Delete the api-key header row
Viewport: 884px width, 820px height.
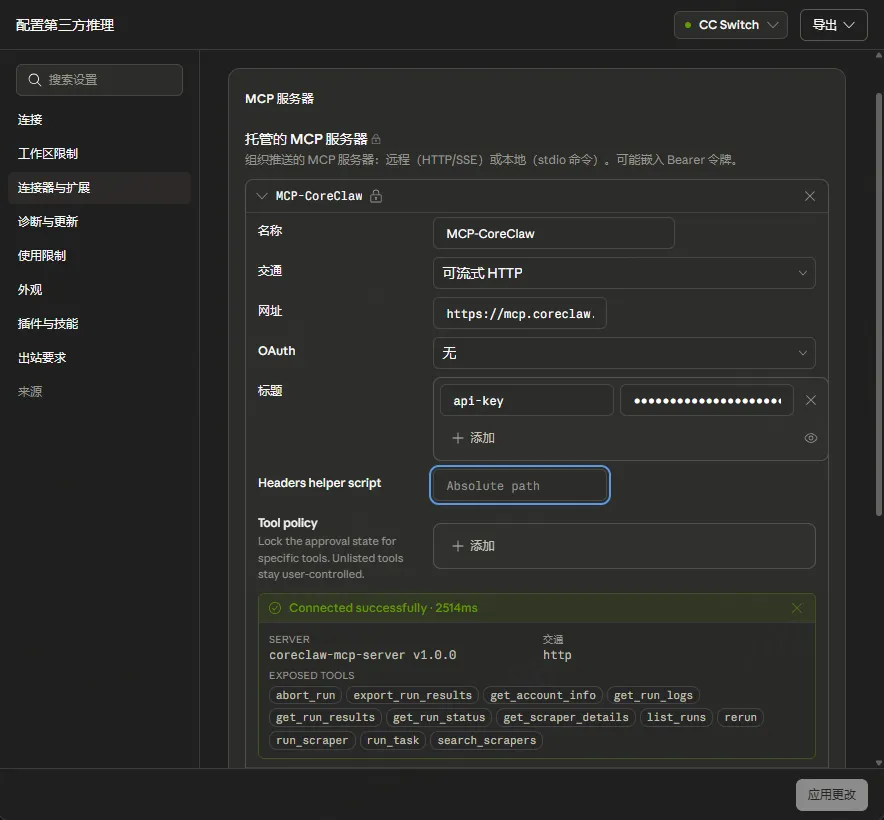coord(811,400)
